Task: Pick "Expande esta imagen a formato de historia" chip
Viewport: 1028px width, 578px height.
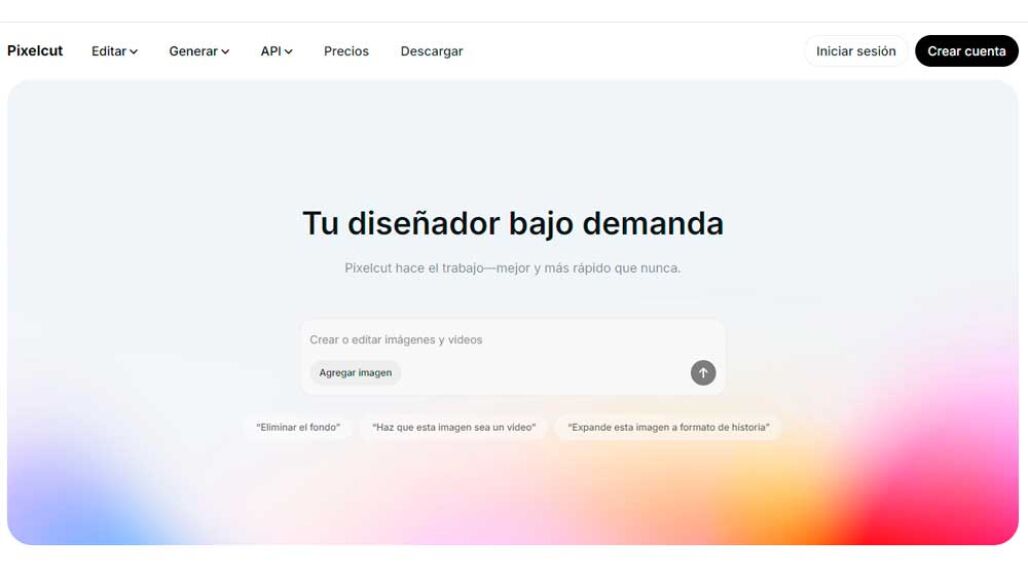Action: pyautogui.click(x=668, y=427)
